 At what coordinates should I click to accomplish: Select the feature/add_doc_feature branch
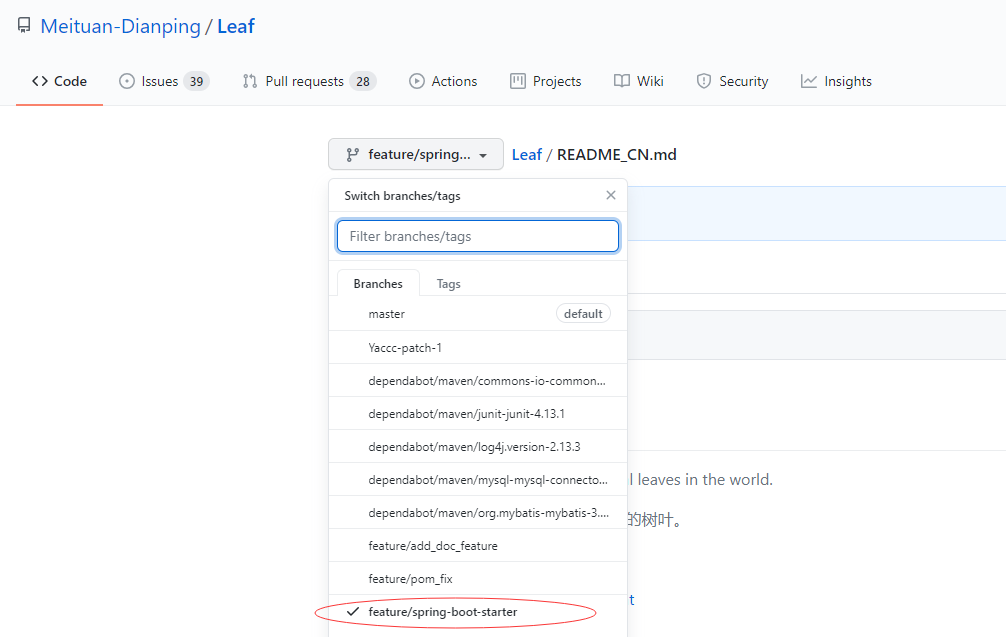[478, 546]
